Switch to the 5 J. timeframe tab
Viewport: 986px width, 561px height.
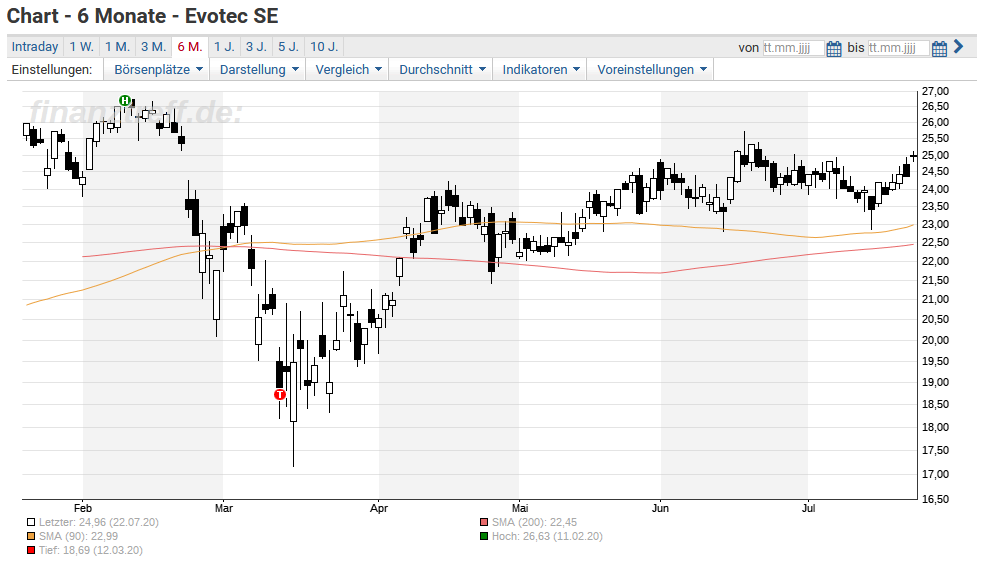coord(289,47)
